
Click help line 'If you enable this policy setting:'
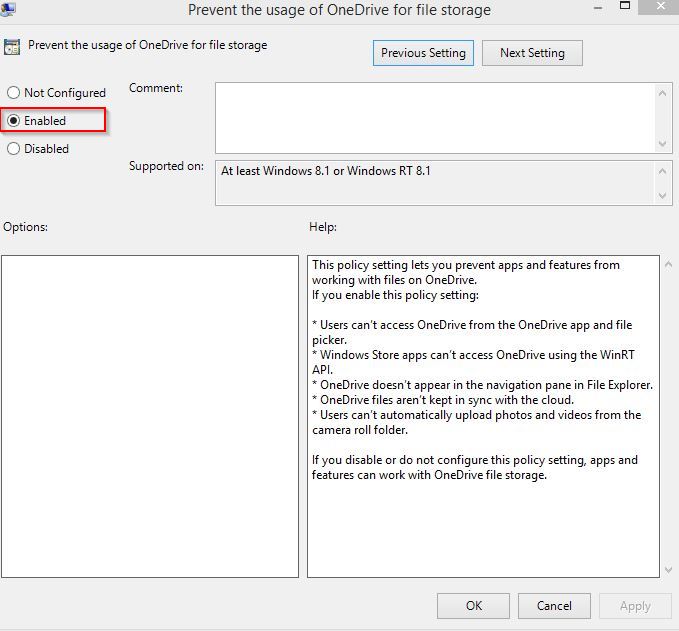[395, 295]
